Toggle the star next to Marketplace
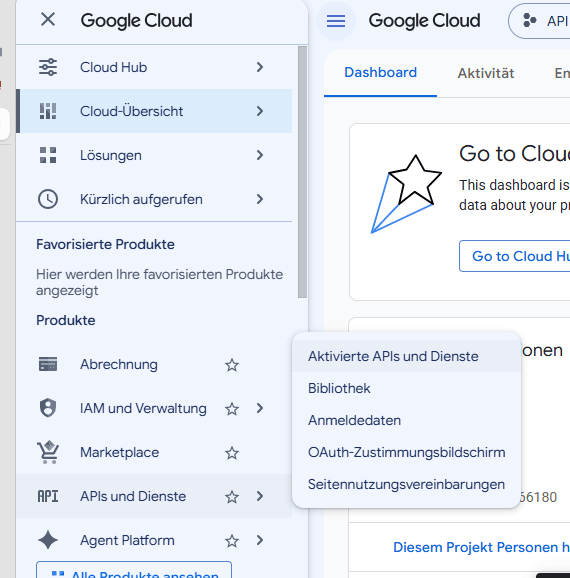 (x=232, y=453)
